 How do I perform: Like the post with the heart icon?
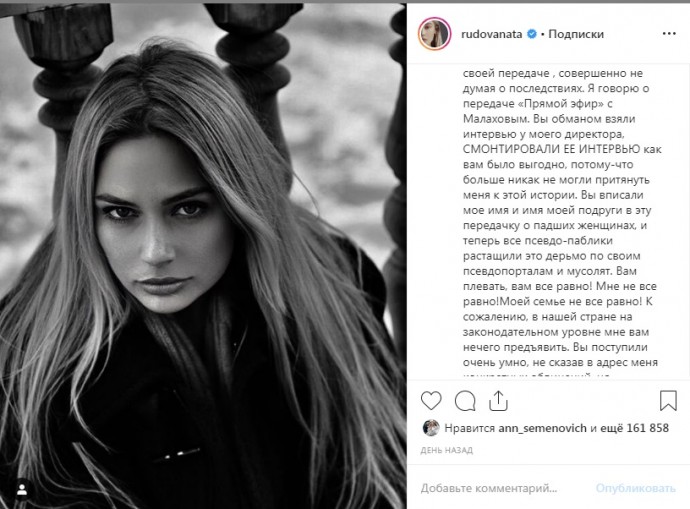(431, 401)
